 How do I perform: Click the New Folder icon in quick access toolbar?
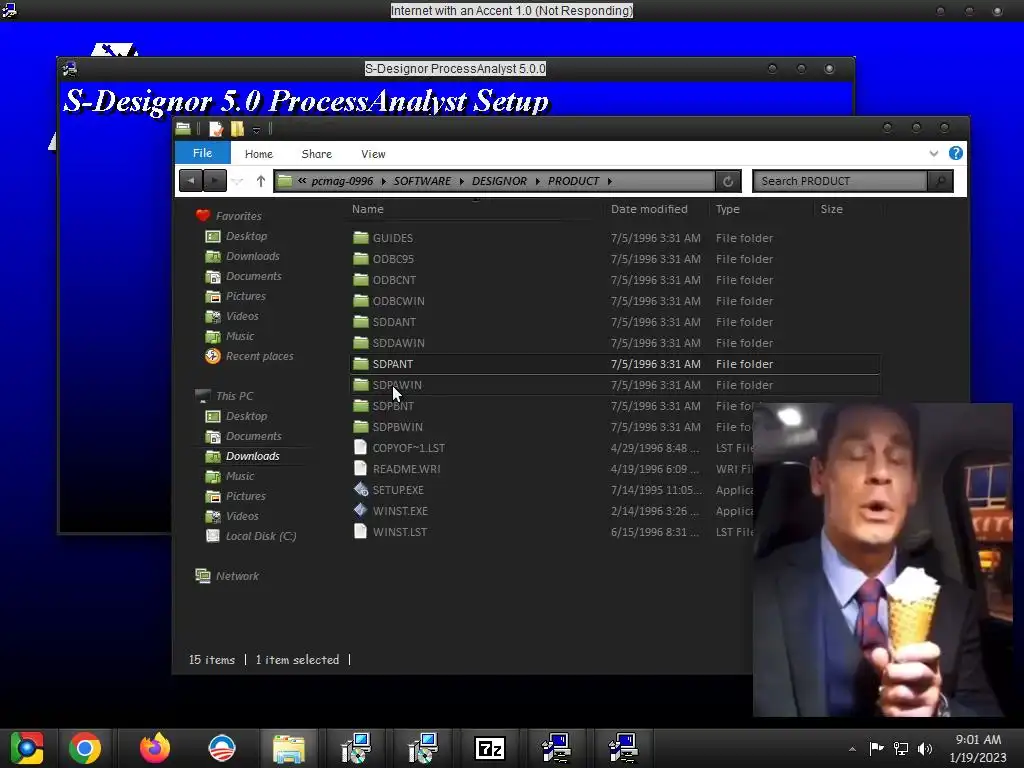tap(237, 129)
